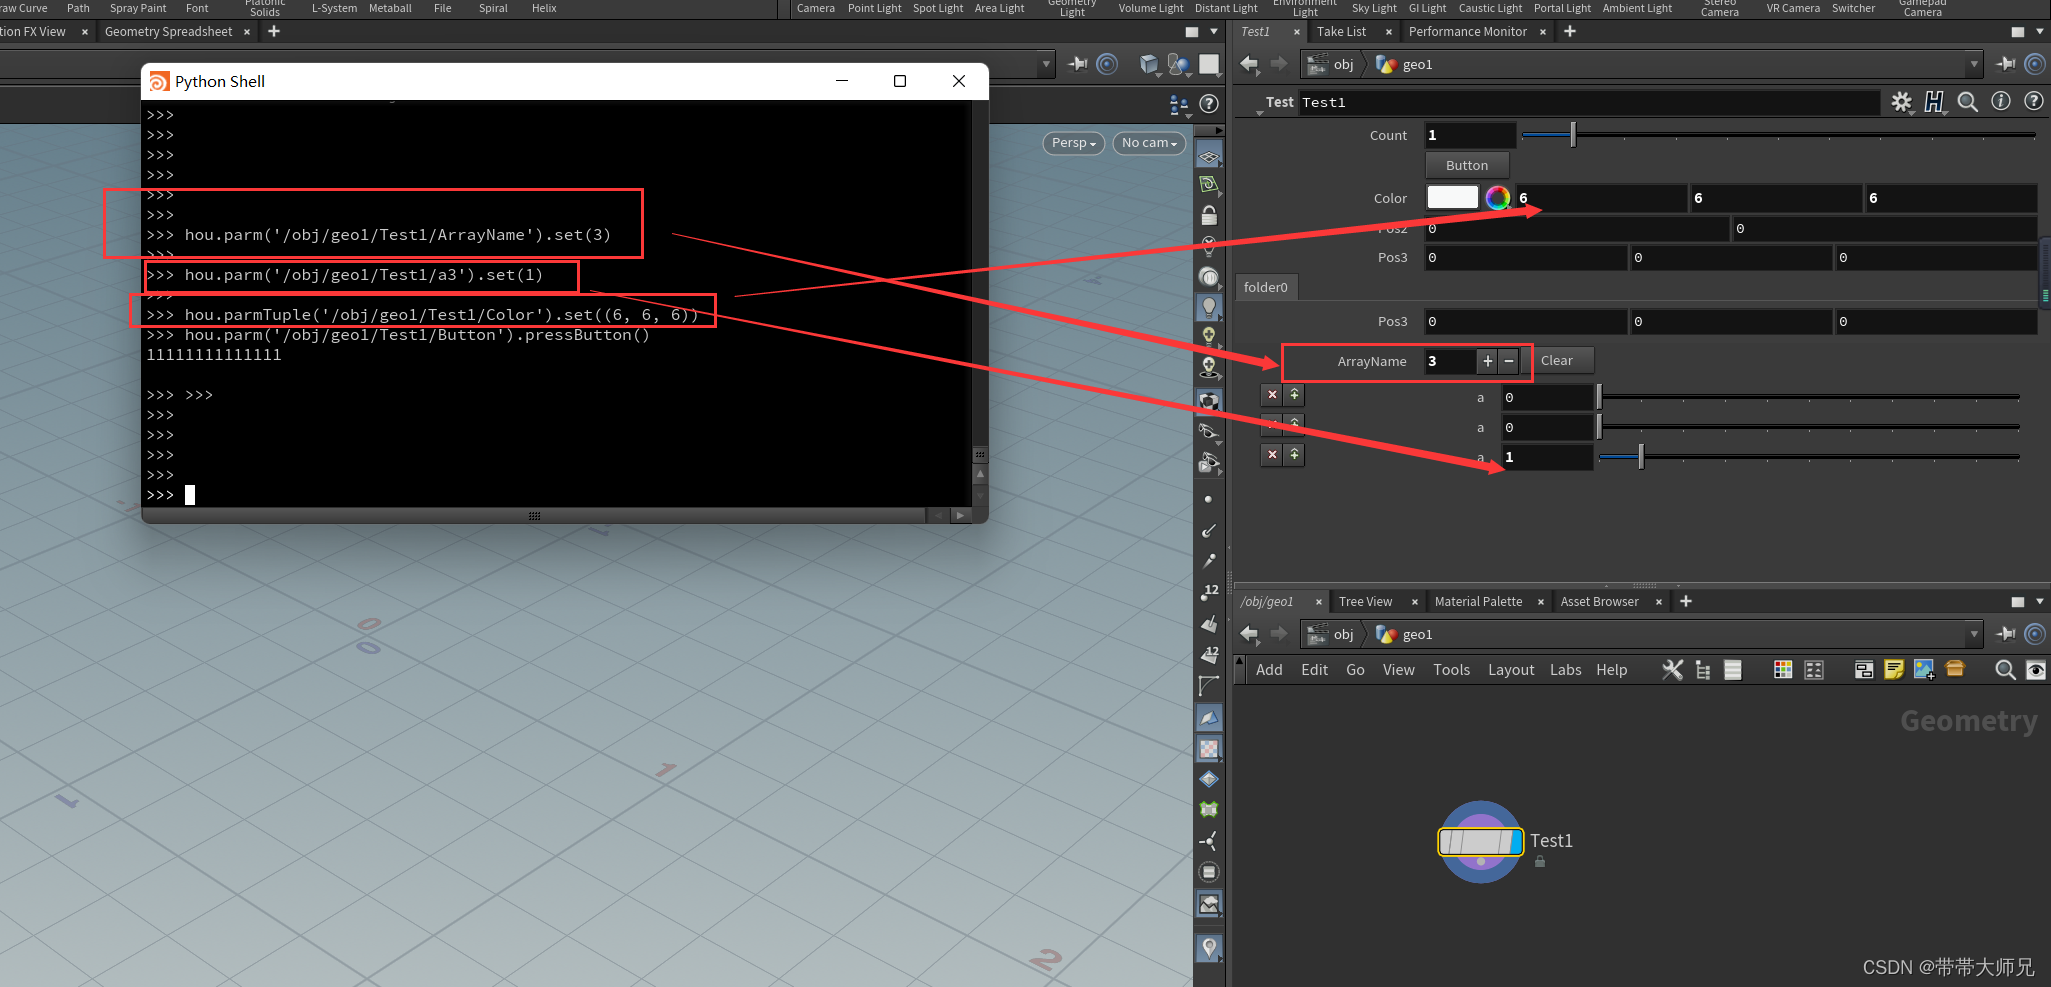Remove ArrayName instance with minus button
The width and height of the screenshot is (2051, 987).
click(x=1509, y=361)
